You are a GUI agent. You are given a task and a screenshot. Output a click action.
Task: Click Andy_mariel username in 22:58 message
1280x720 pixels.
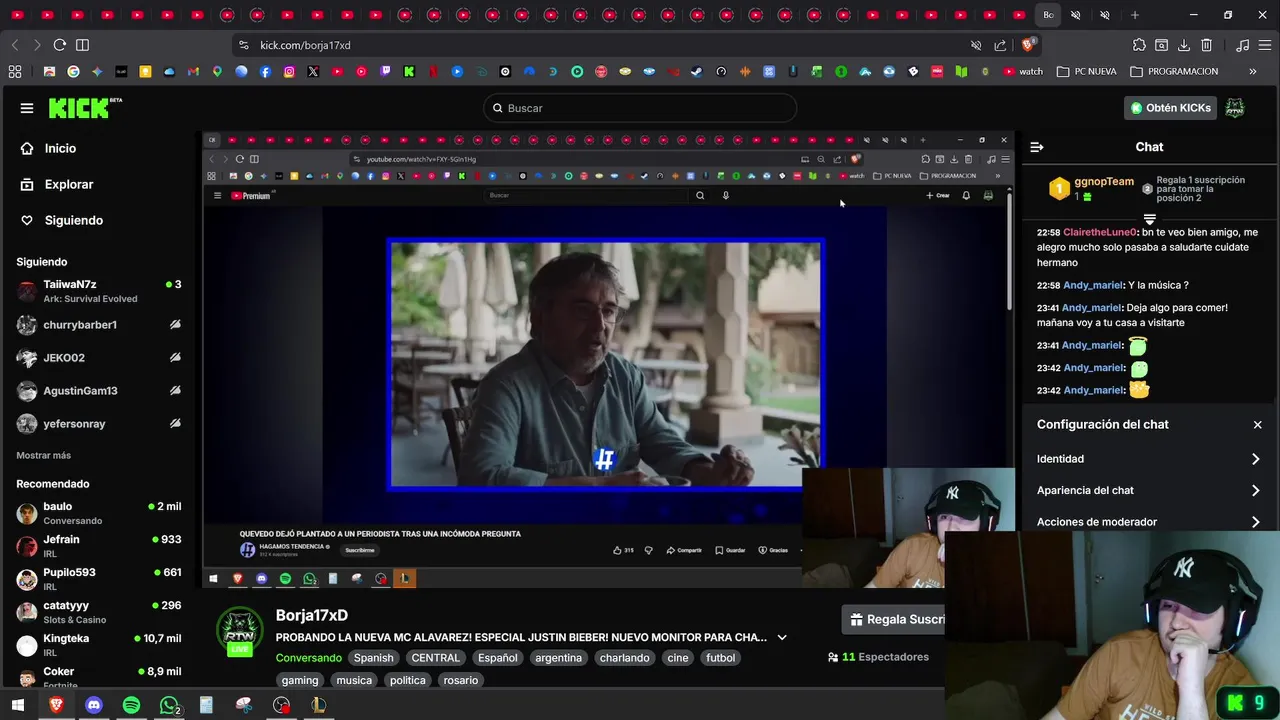[1093, 285]
